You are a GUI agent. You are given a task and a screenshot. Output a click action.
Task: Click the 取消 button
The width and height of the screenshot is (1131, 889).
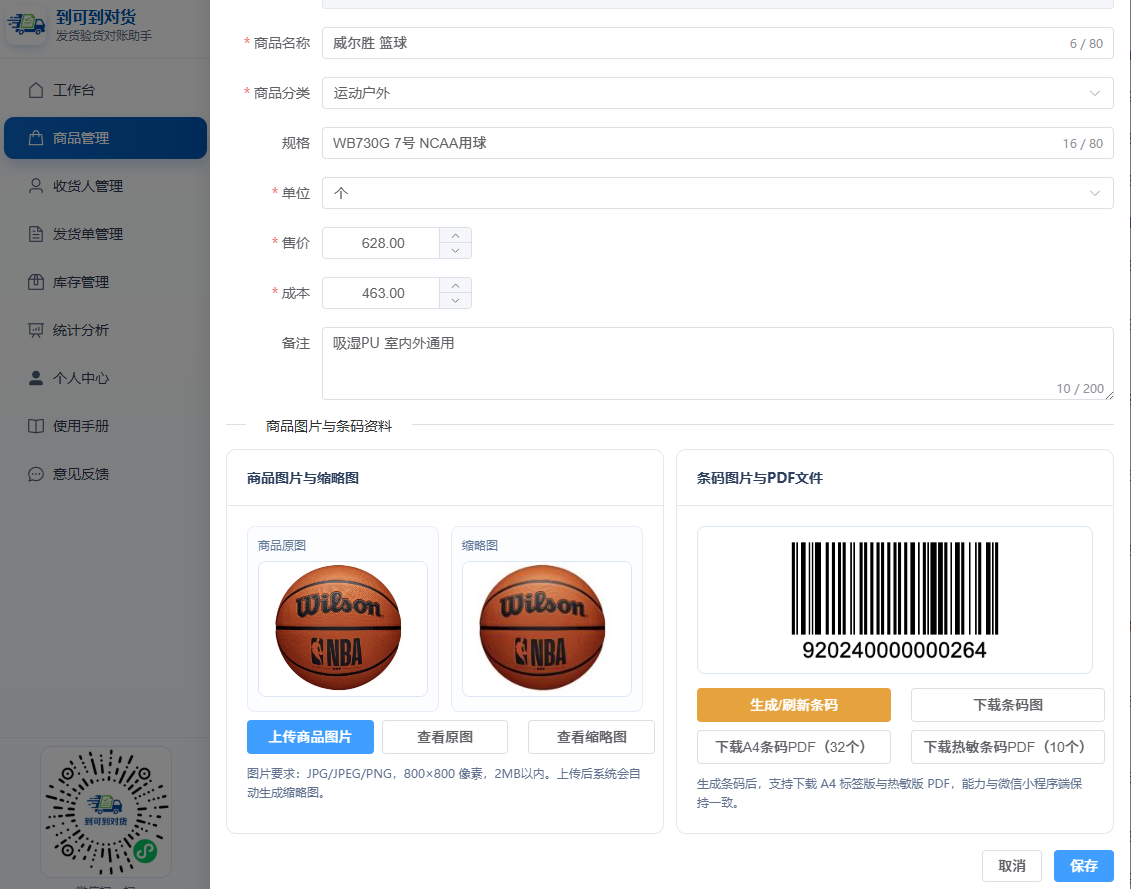[x=1011, y=866]
